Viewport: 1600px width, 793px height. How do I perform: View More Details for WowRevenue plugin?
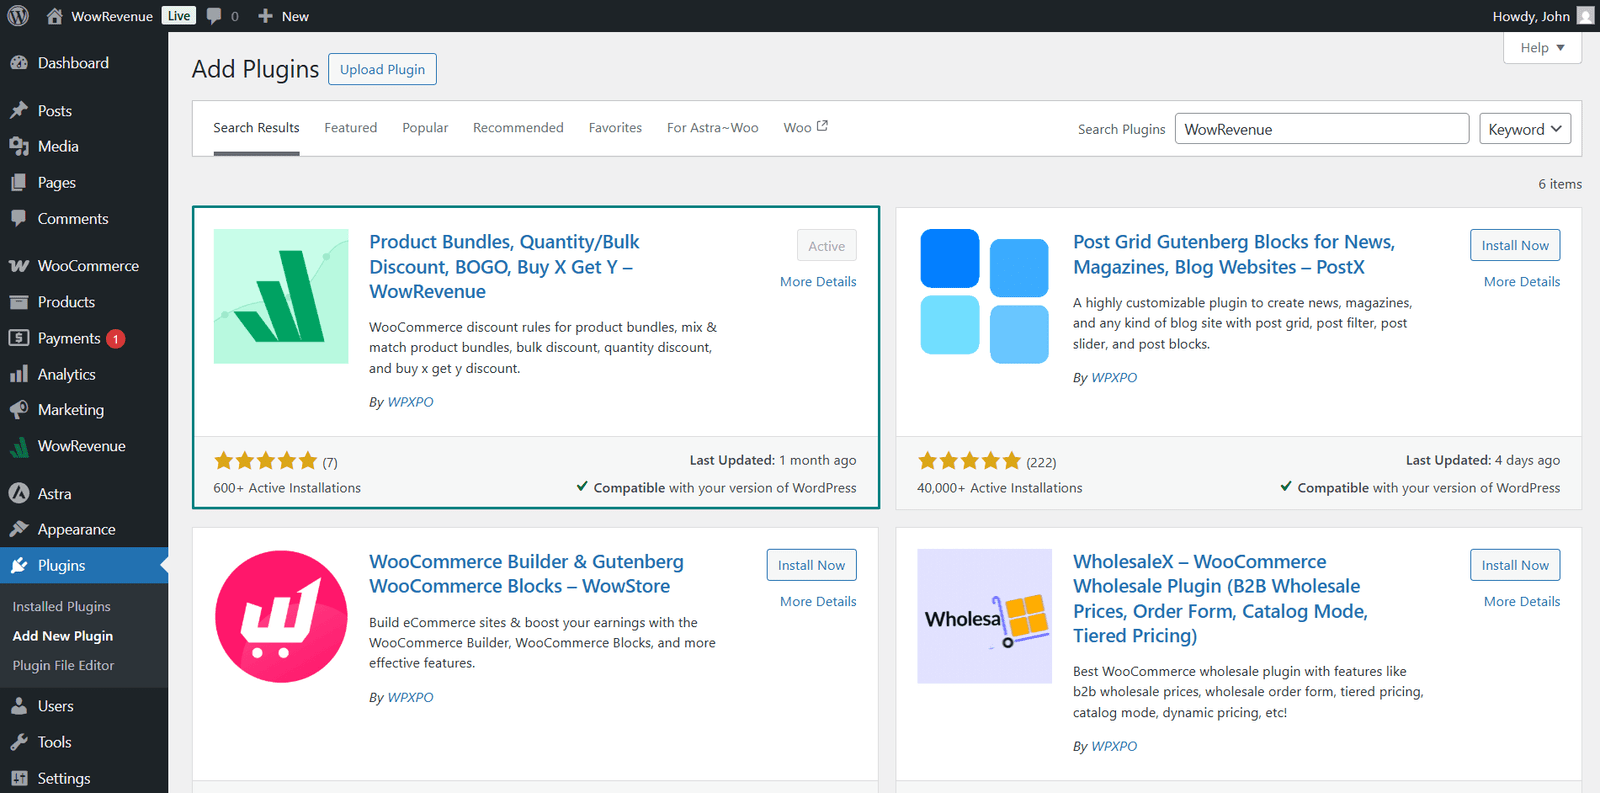click(818, 282)
